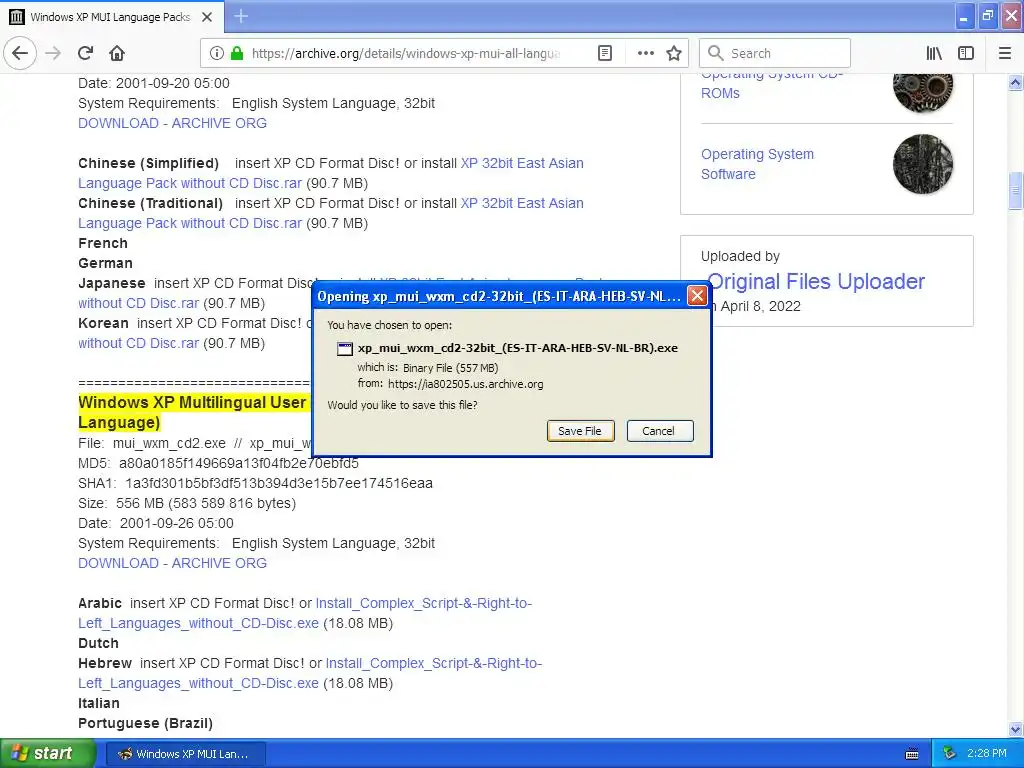The image size is (1024, 768).
Task: Toggle the sidebars icon
Action: [x=966, y=54]
